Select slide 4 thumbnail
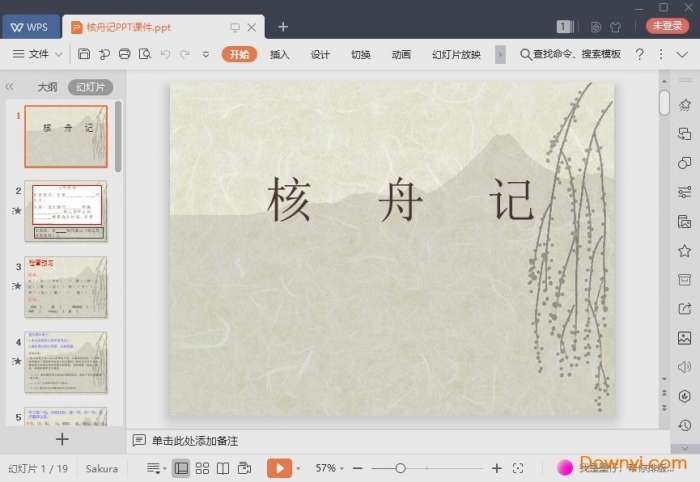The height and width of the screenshot is (482, 700). pos(66,362)
